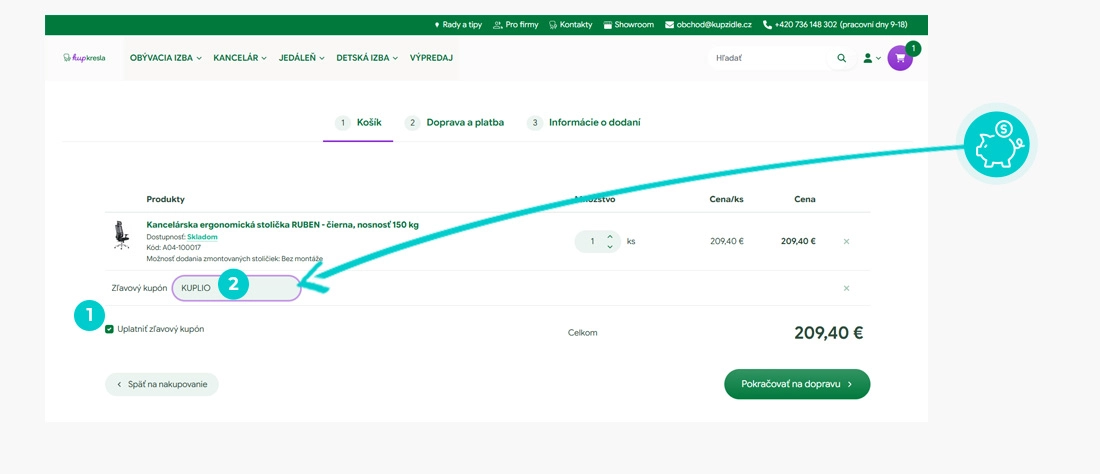This screenshot has width=1100, height=474.
Task: Click the RUBEN chair thumbnail image
Action: pos(121,235)
